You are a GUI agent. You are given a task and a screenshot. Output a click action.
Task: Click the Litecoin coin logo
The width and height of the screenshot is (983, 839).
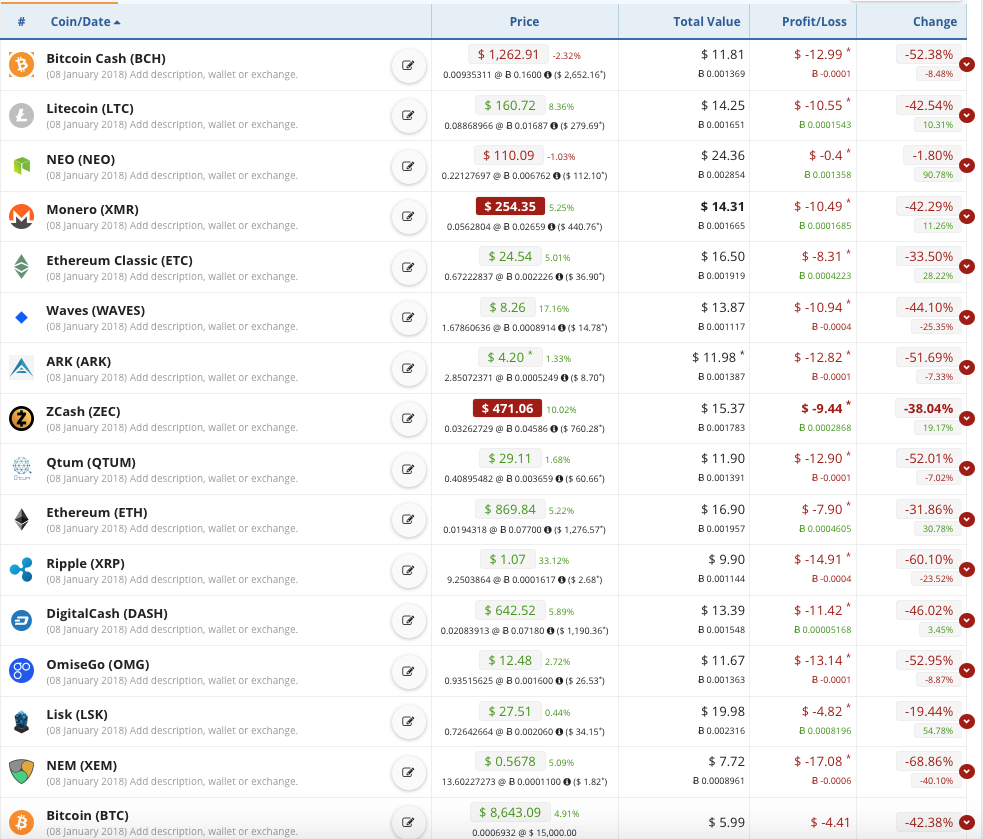21,115
